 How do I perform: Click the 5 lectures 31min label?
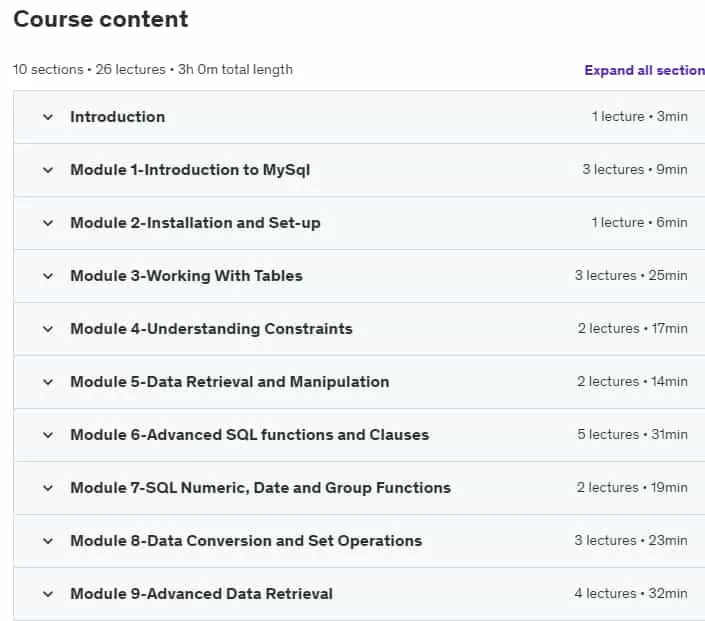(x=632, y=434)
